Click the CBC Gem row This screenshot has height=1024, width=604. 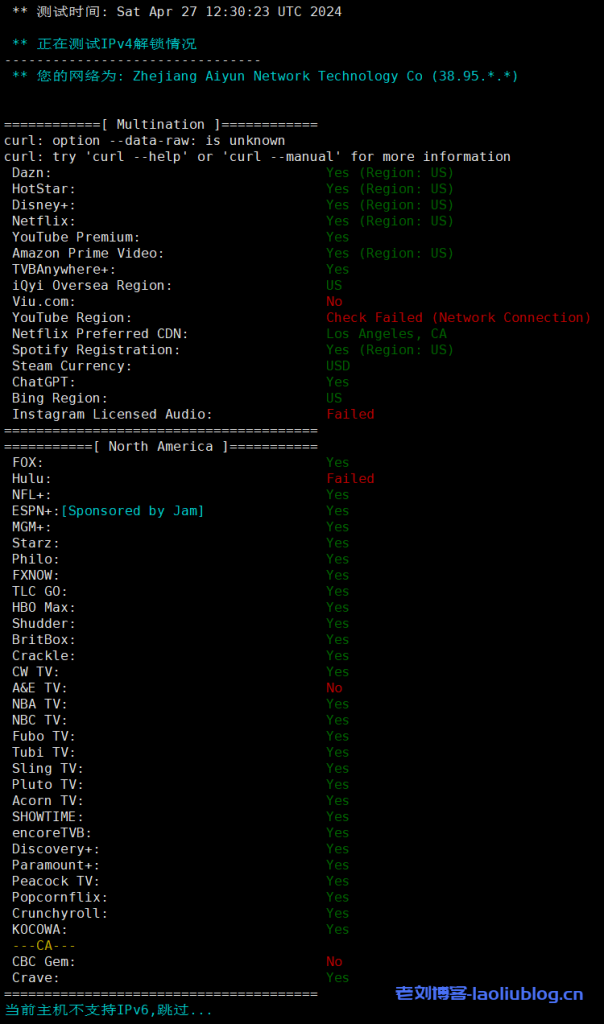point(43,962)
